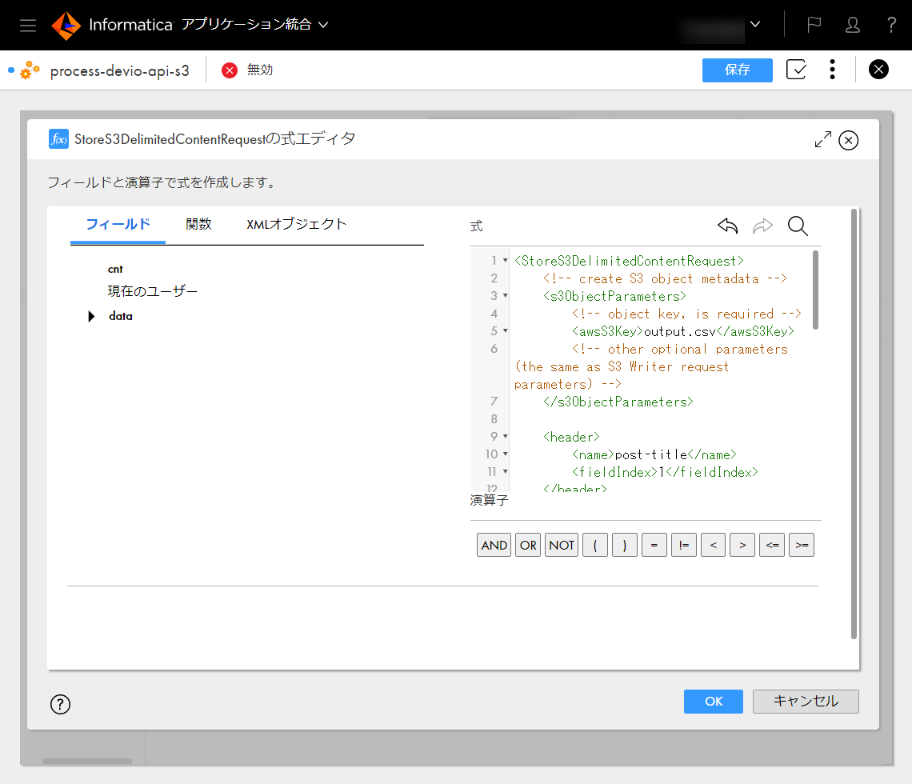The image size is (912, 784).
Task: Switch to the 関数 tab
Action: point(198,225)
